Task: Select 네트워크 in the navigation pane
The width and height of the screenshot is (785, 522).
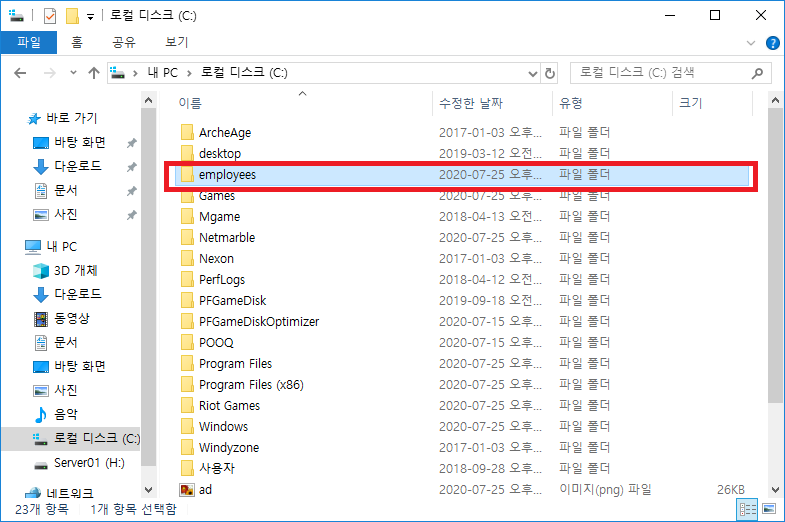Action: (x=70, y=493)
